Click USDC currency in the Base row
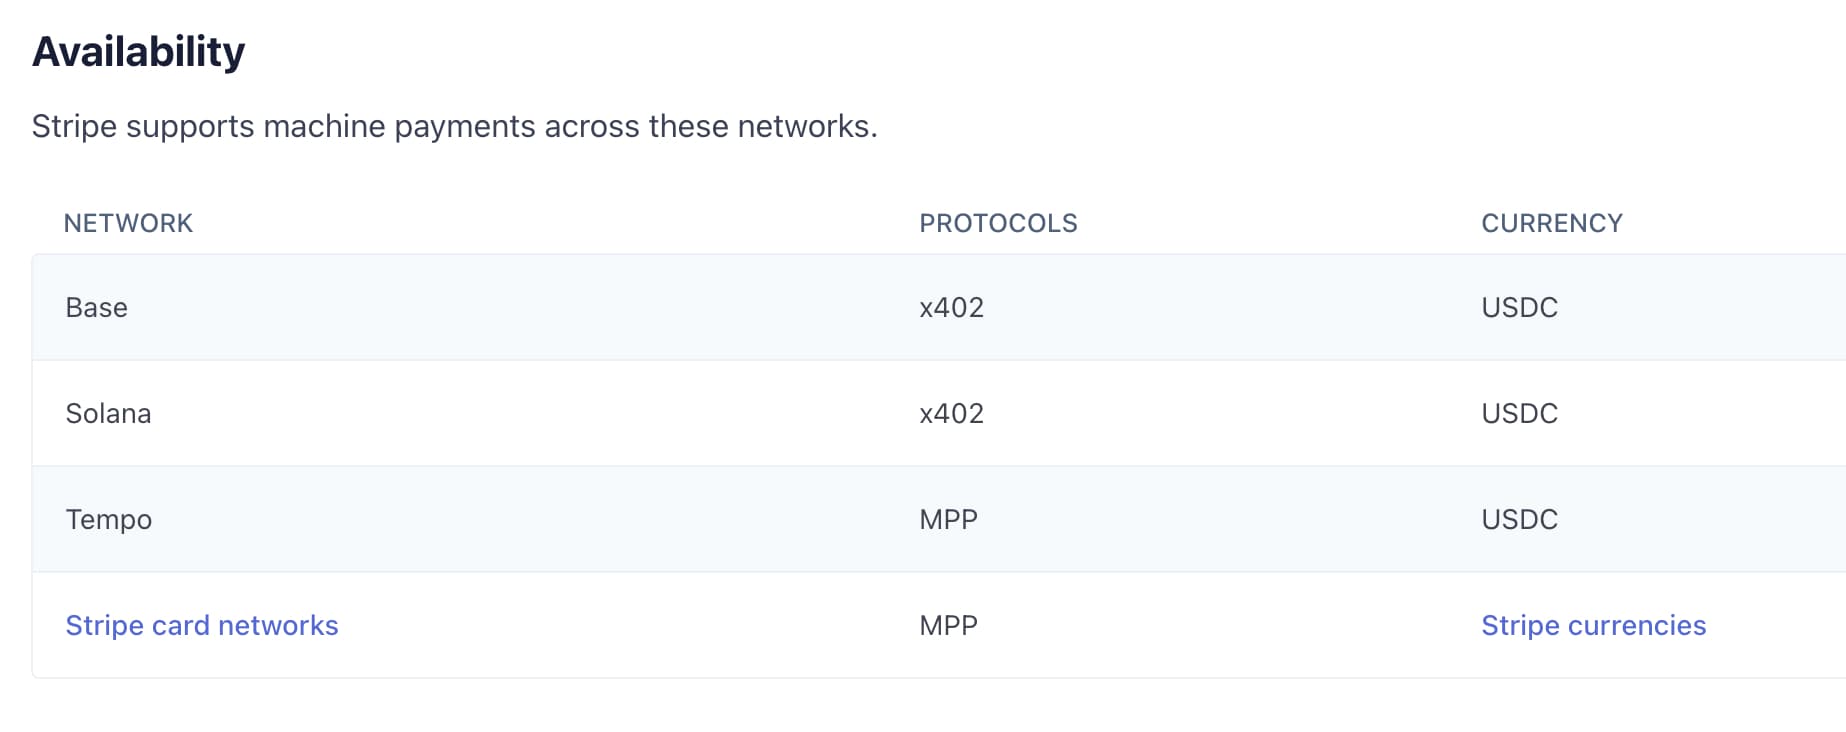The image size is (1846, 732). point(1519,307)
